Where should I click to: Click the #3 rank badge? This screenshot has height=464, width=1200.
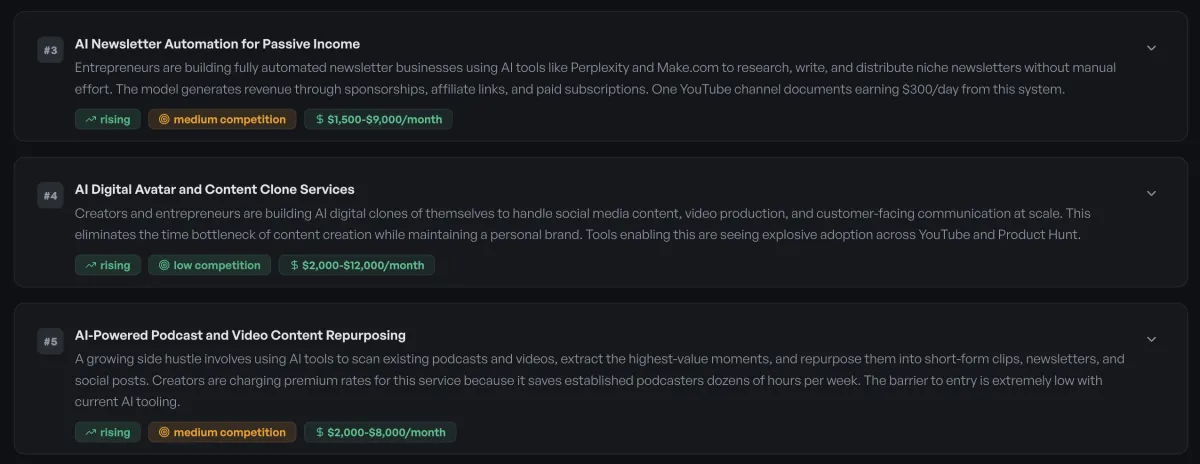click(51, 50)
